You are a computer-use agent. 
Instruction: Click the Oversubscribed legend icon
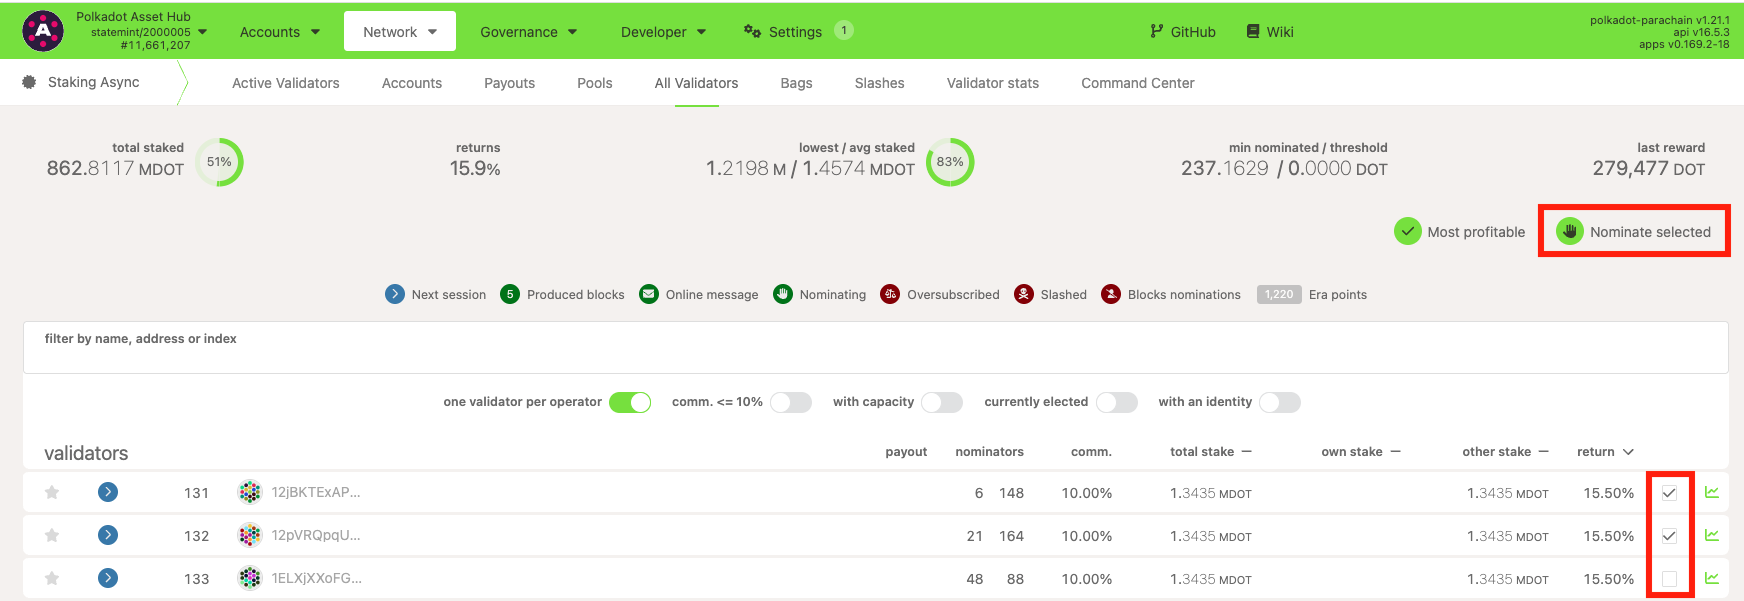(890, 294)
